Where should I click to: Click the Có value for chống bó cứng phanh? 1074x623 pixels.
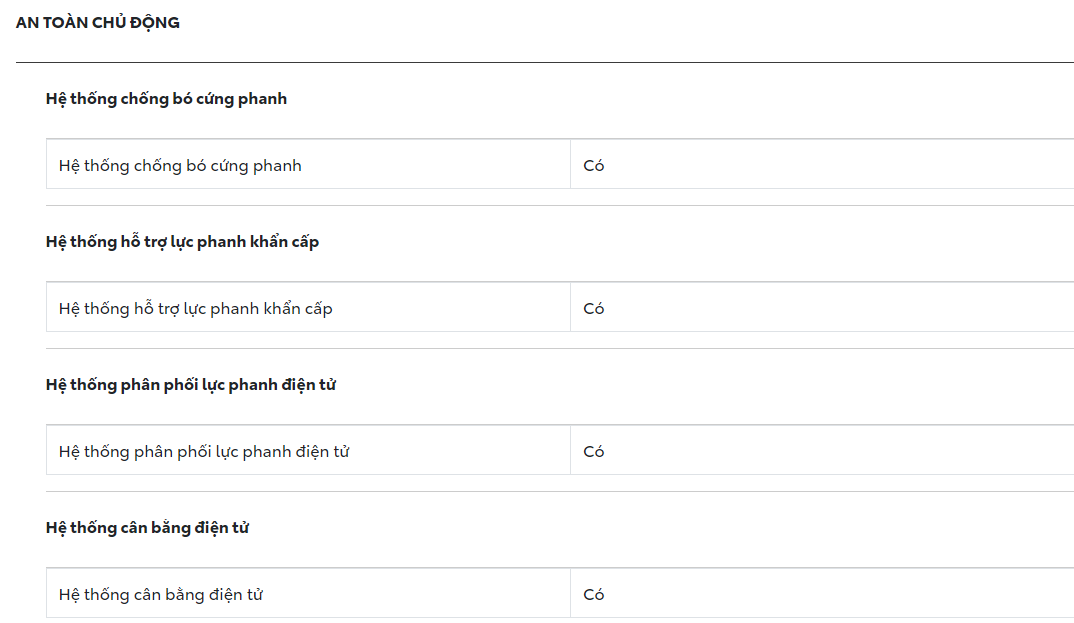pos(594,166)
